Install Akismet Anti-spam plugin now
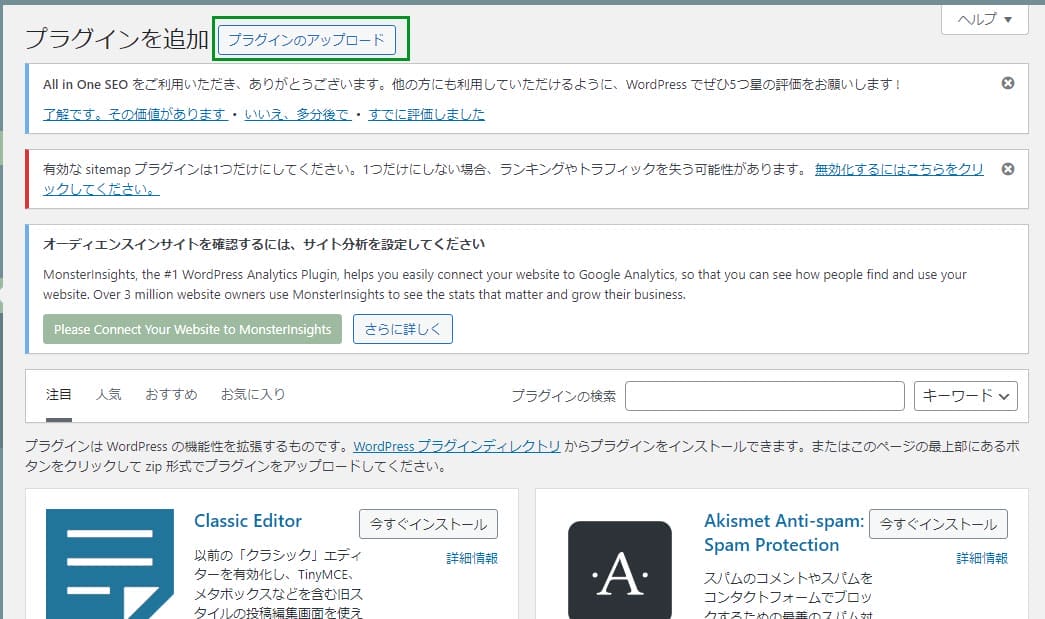This screenshot has height=619, width=1045. pyautogui.click(x=938, y=524)
